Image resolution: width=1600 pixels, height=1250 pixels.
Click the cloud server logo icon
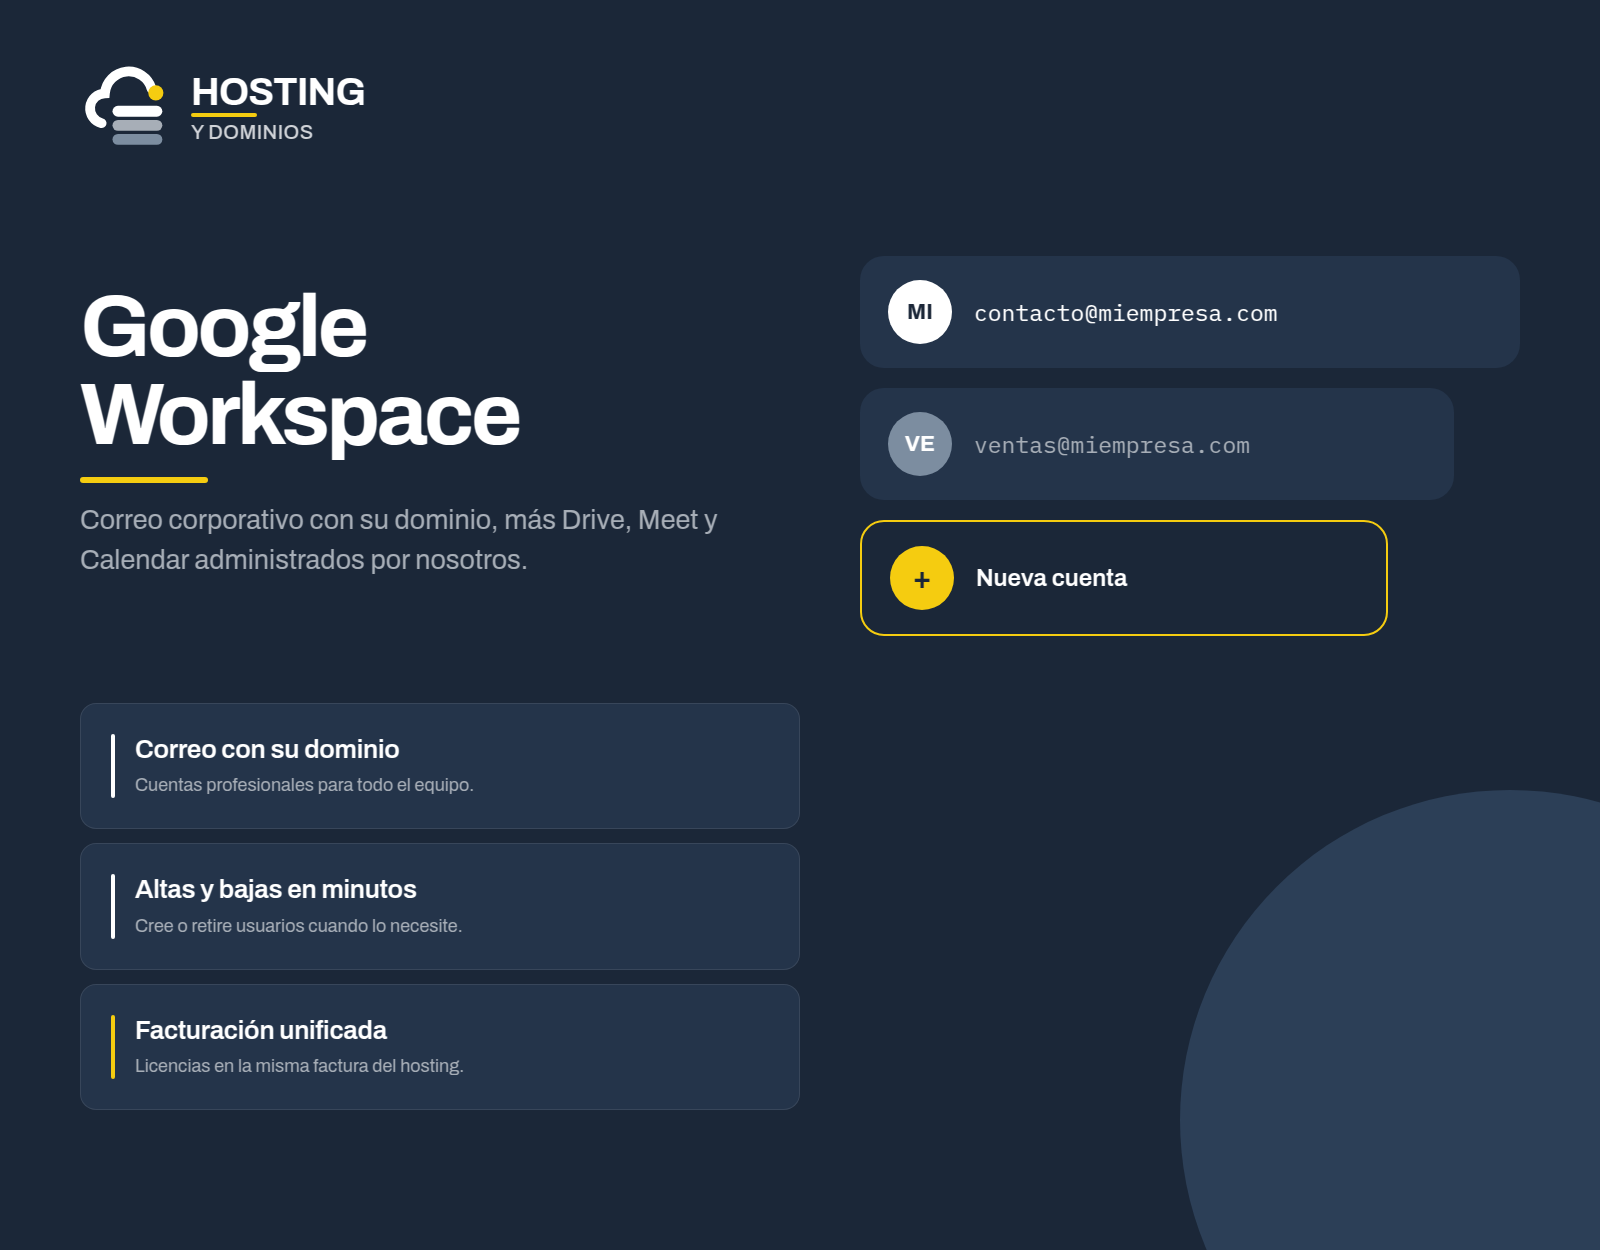[124, 106]
